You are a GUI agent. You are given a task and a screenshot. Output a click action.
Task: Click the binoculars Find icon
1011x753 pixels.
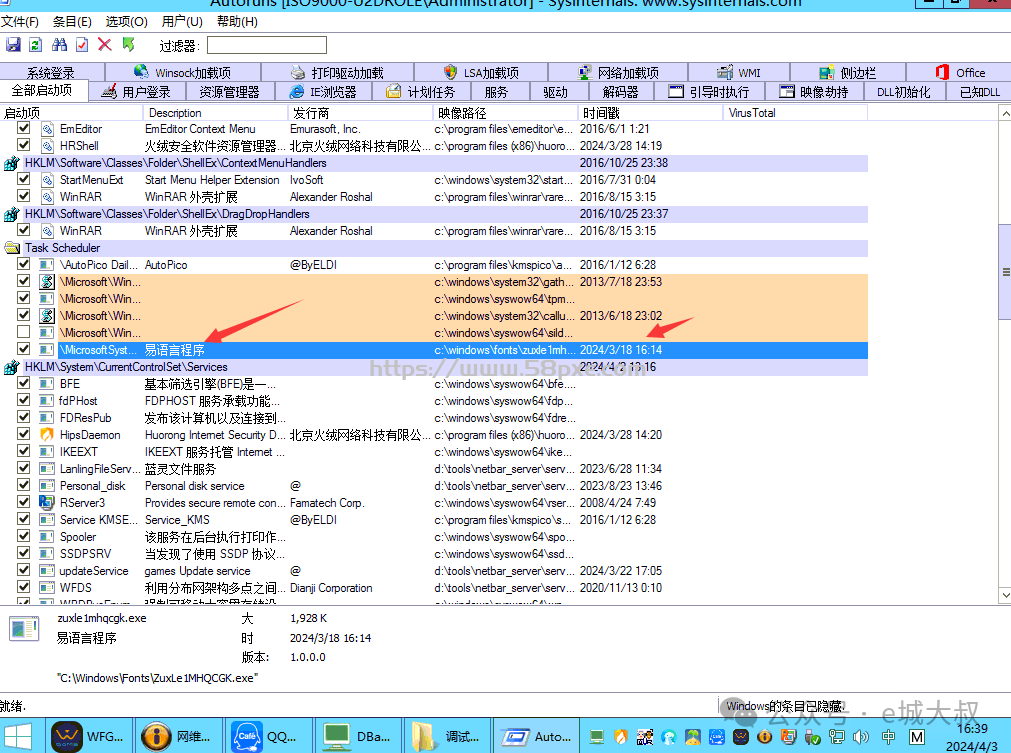coord(59,44)
